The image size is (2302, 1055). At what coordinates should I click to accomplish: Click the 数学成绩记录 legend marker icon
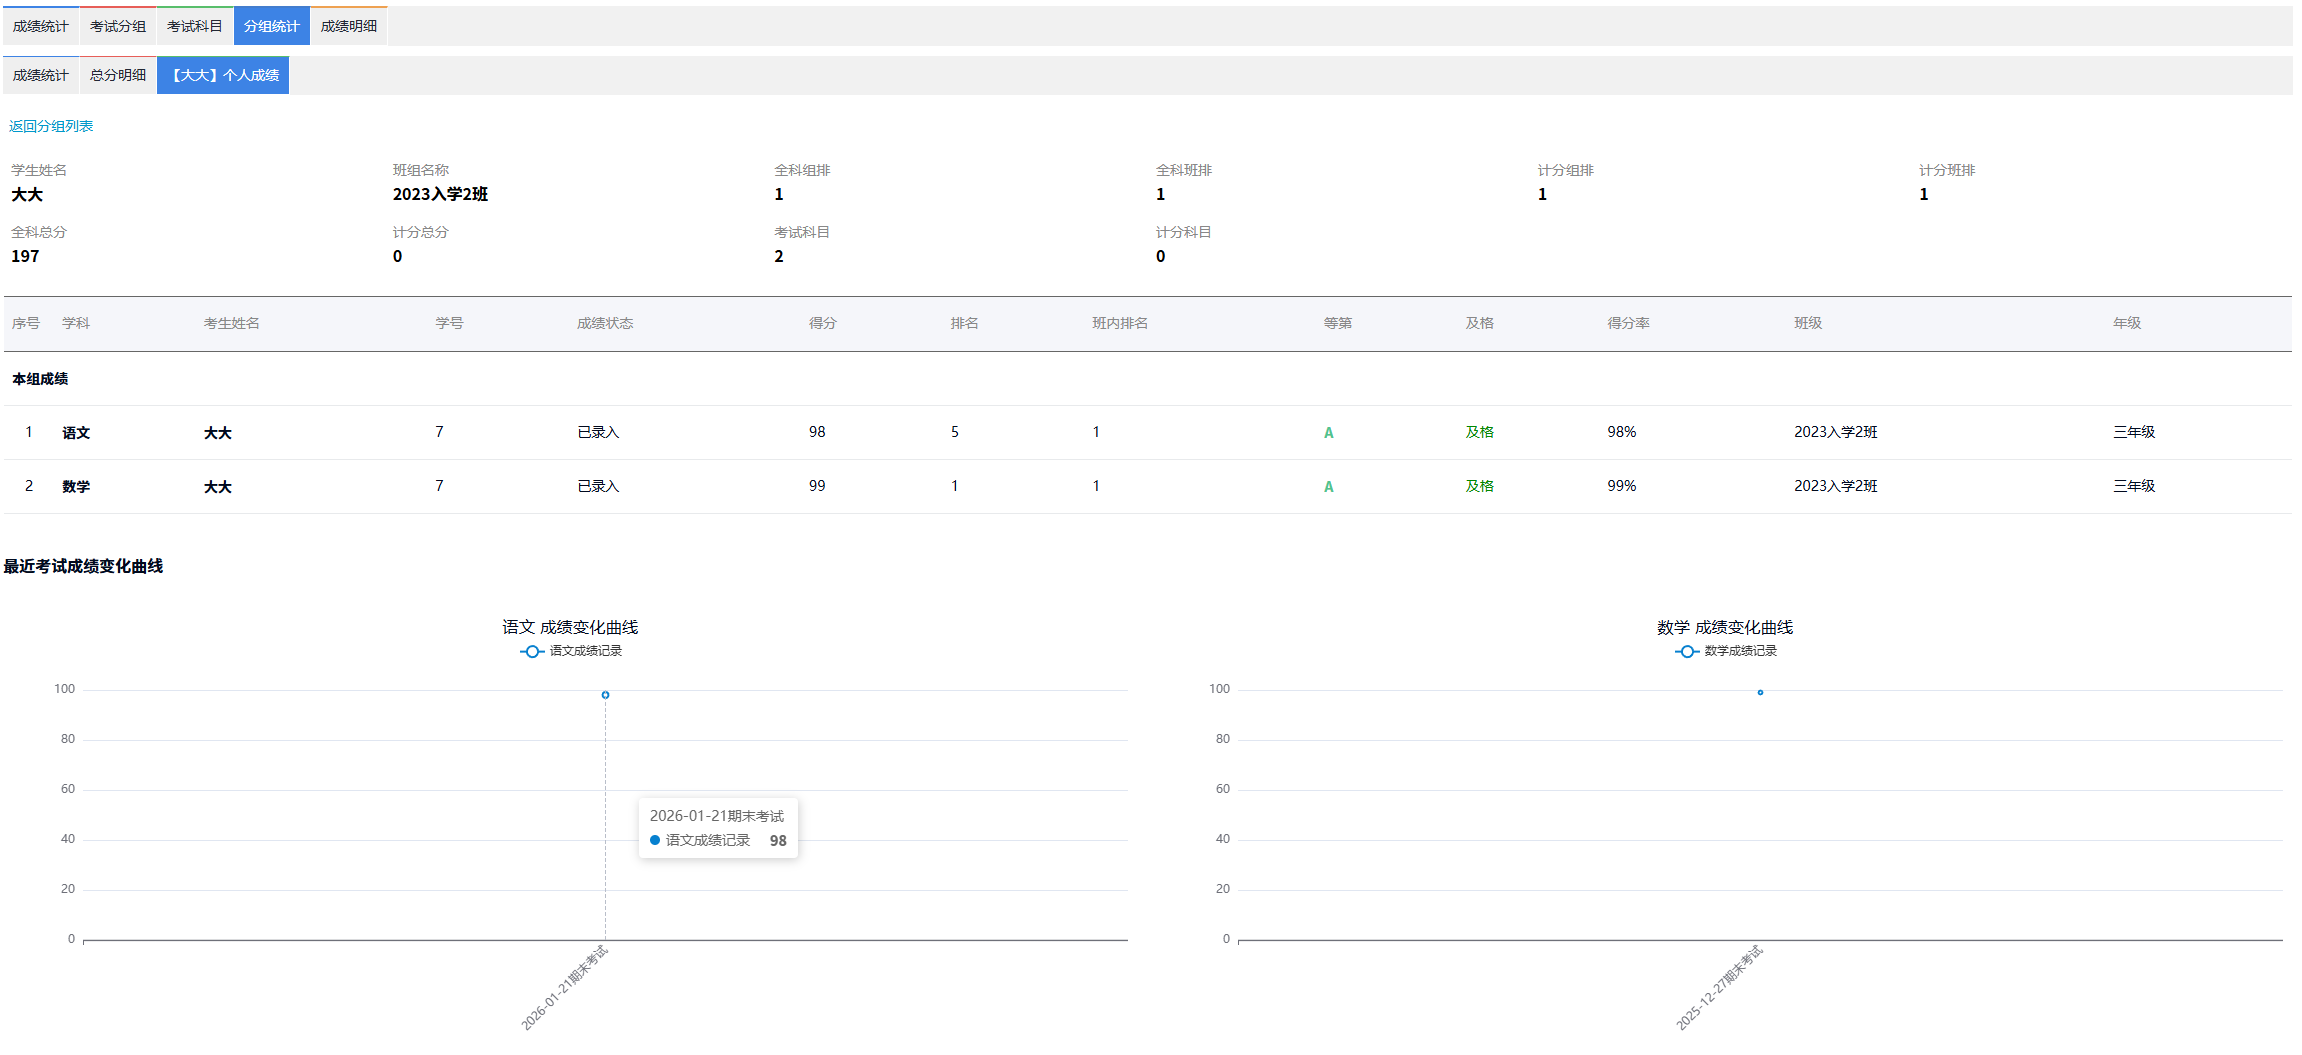1687,651
